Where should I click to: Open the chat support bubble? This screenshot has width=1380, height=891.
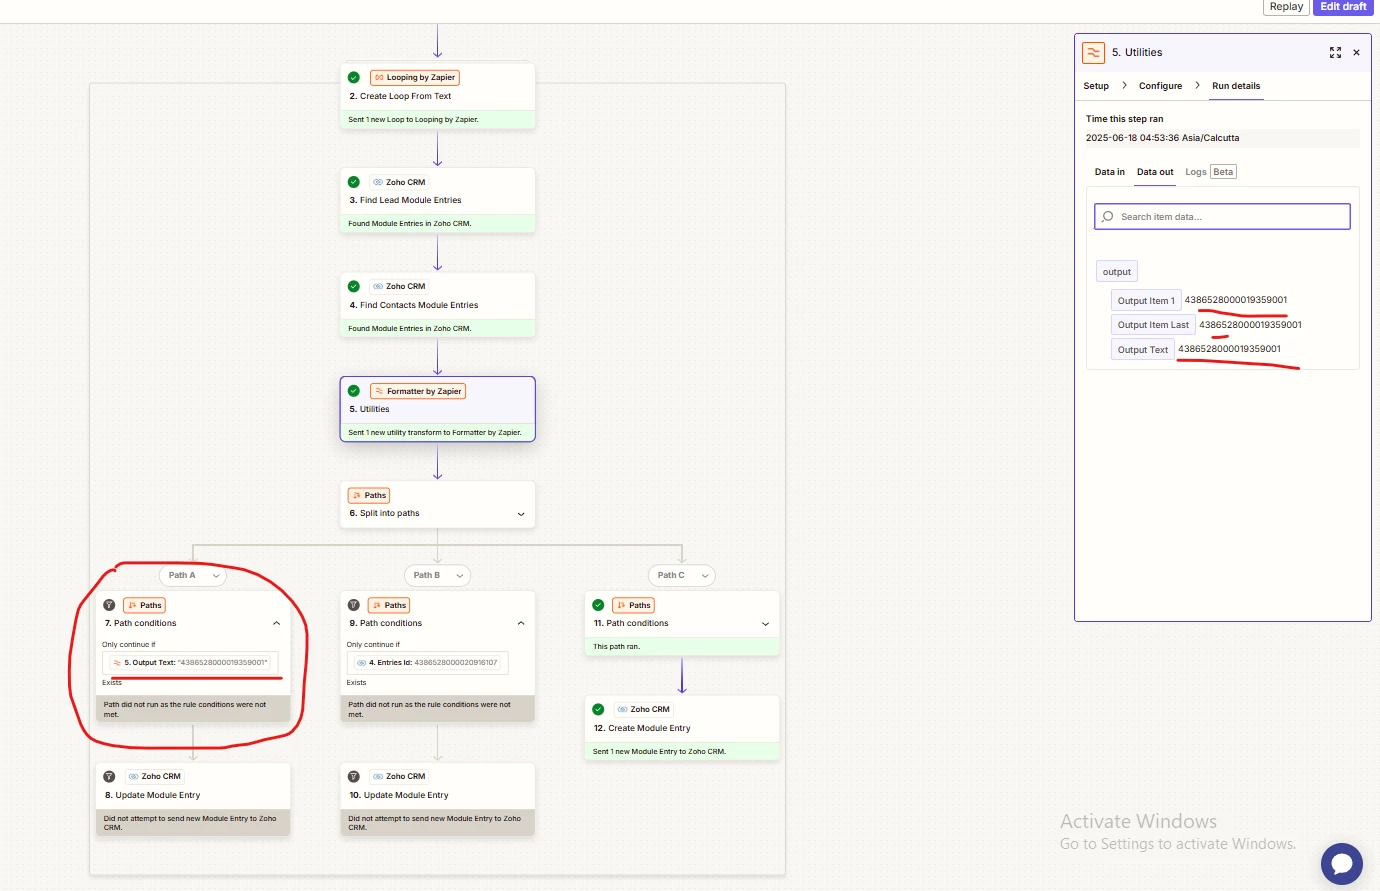[1342, 864]
